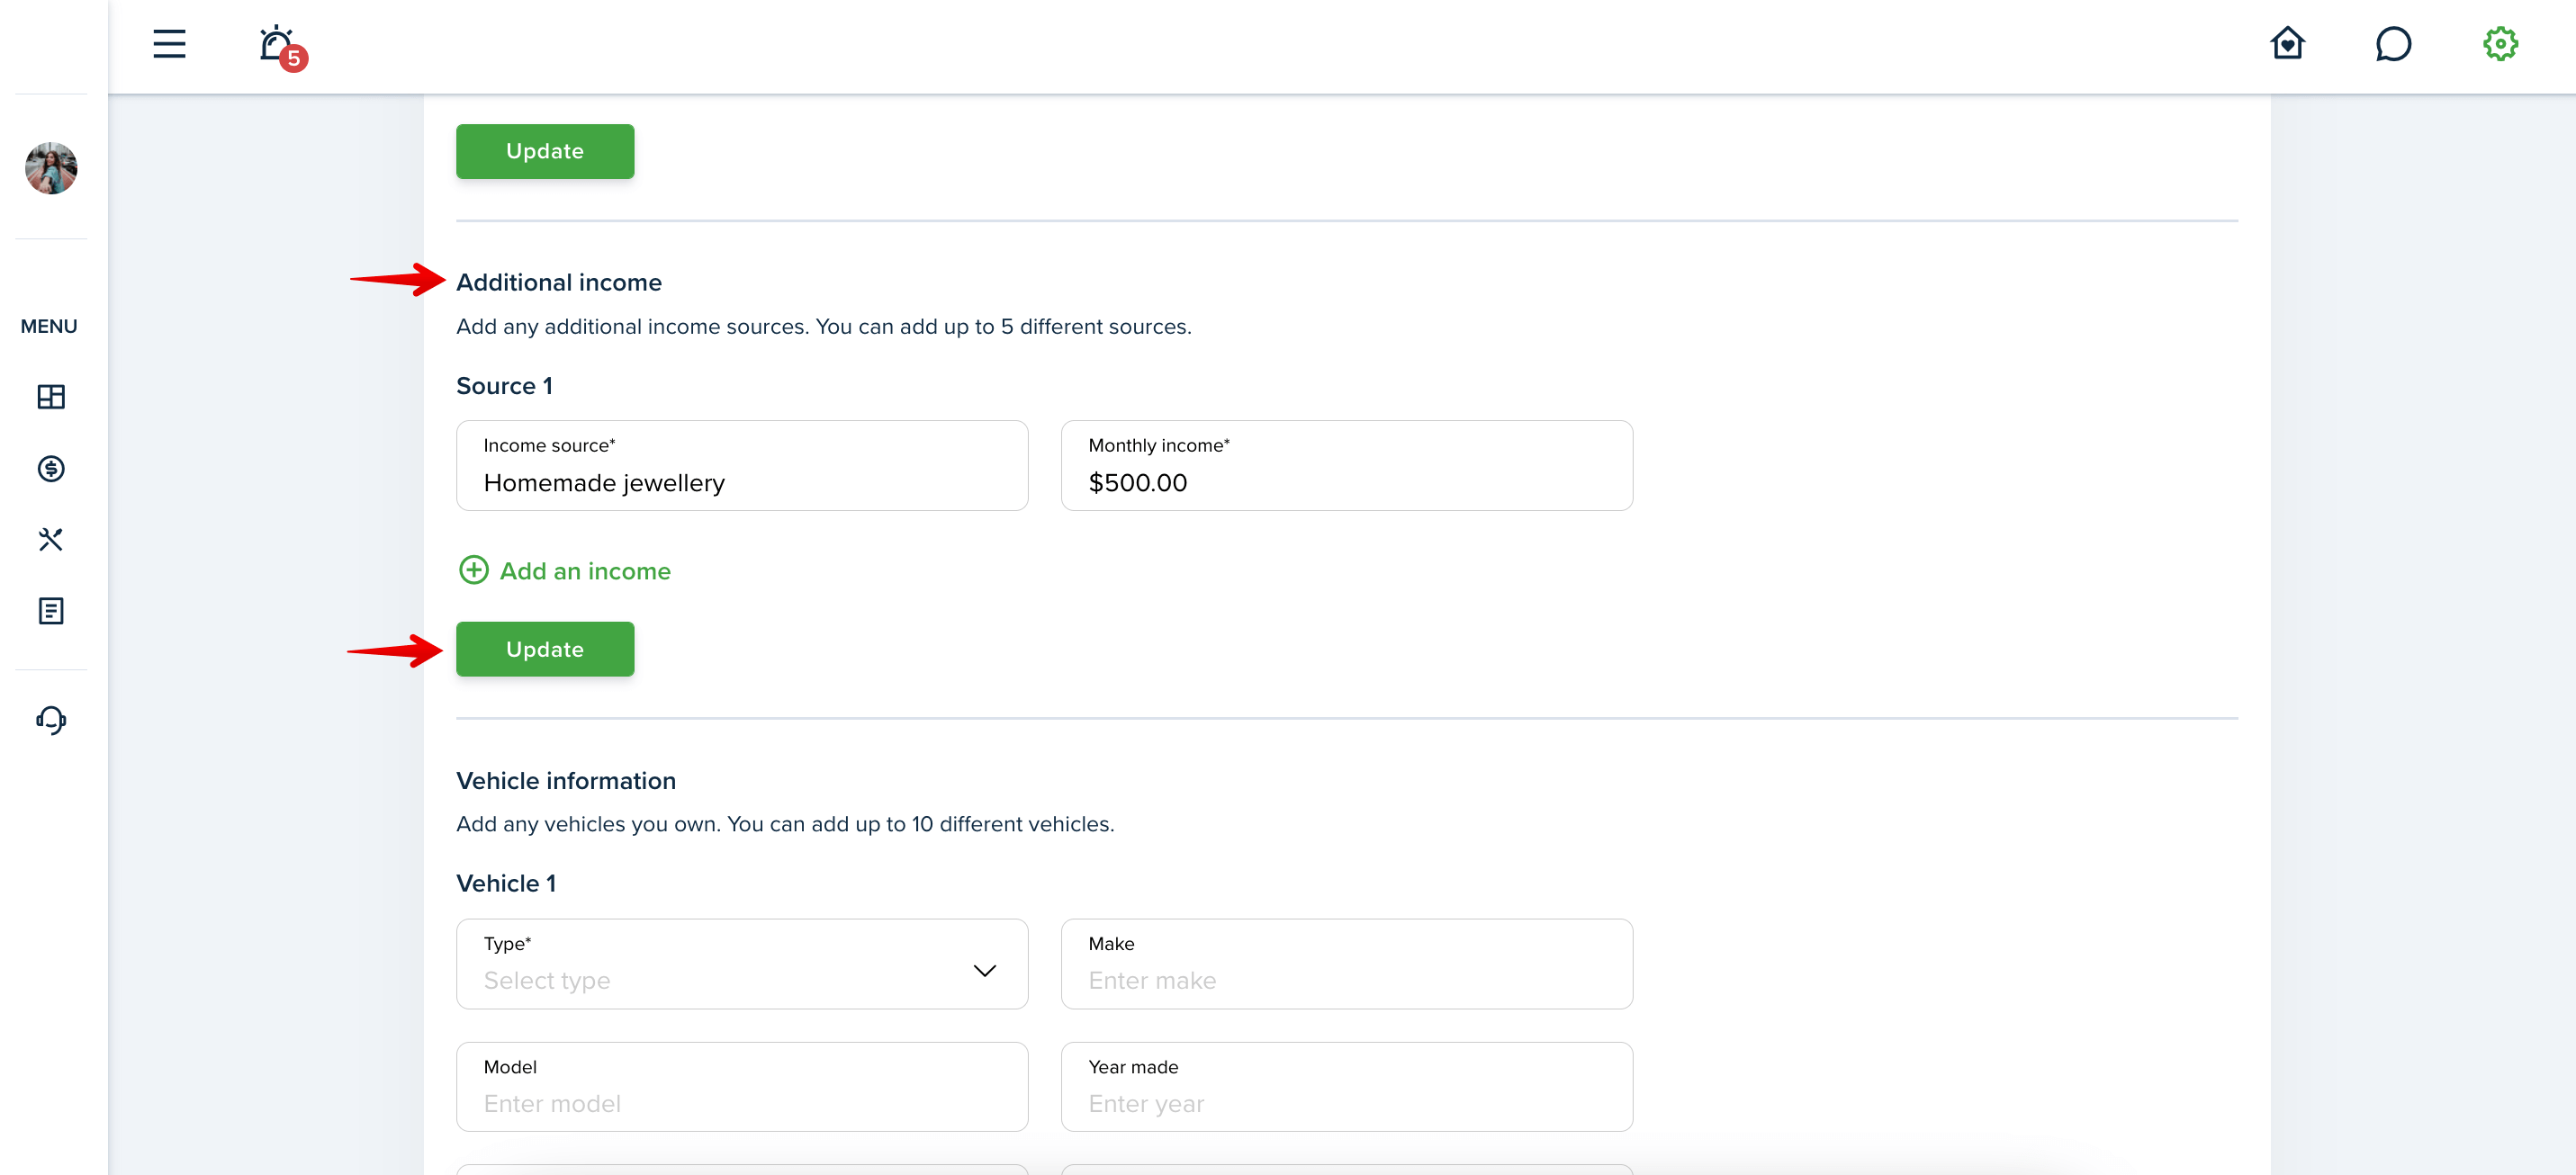Click the Source 1 label

coord(504,386)
